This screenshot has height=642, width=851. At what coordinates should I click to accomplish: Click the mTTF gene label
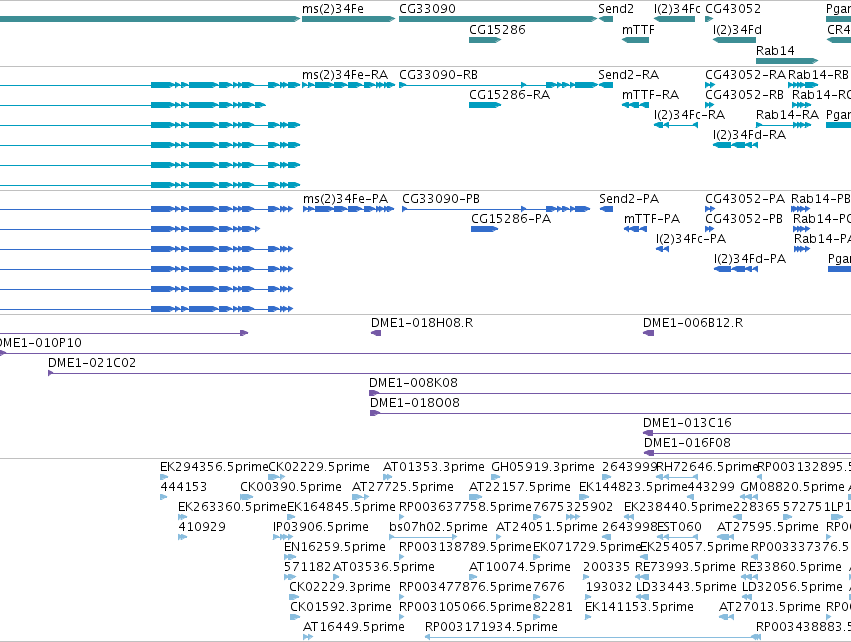point(638,29)
